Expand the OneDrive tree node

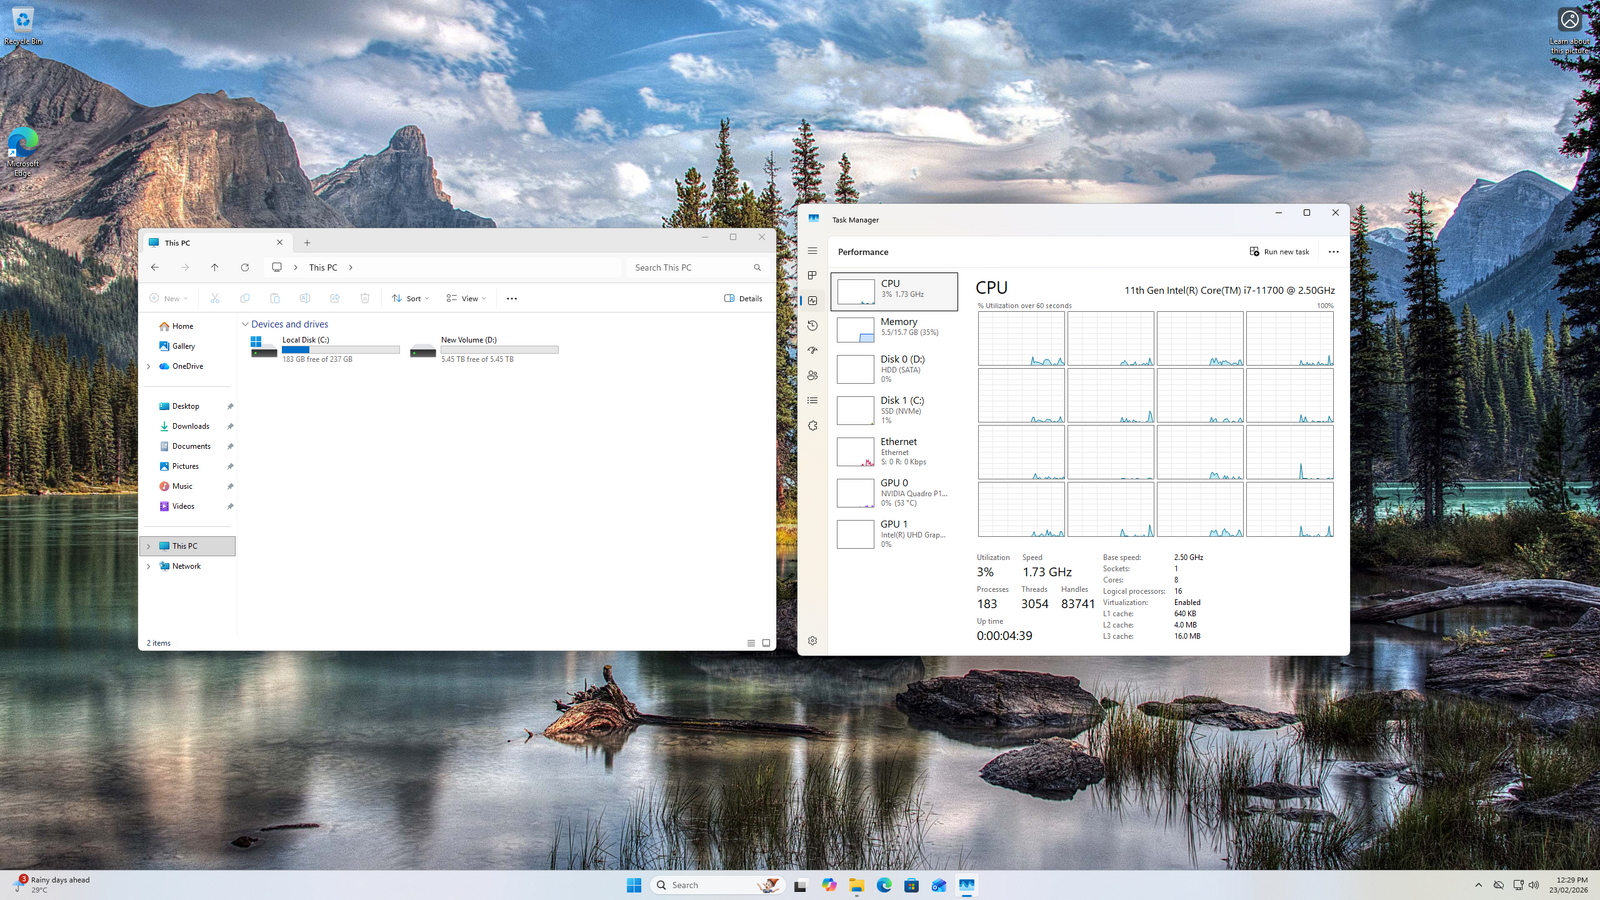pyautogui.click(x=149, y=366)
